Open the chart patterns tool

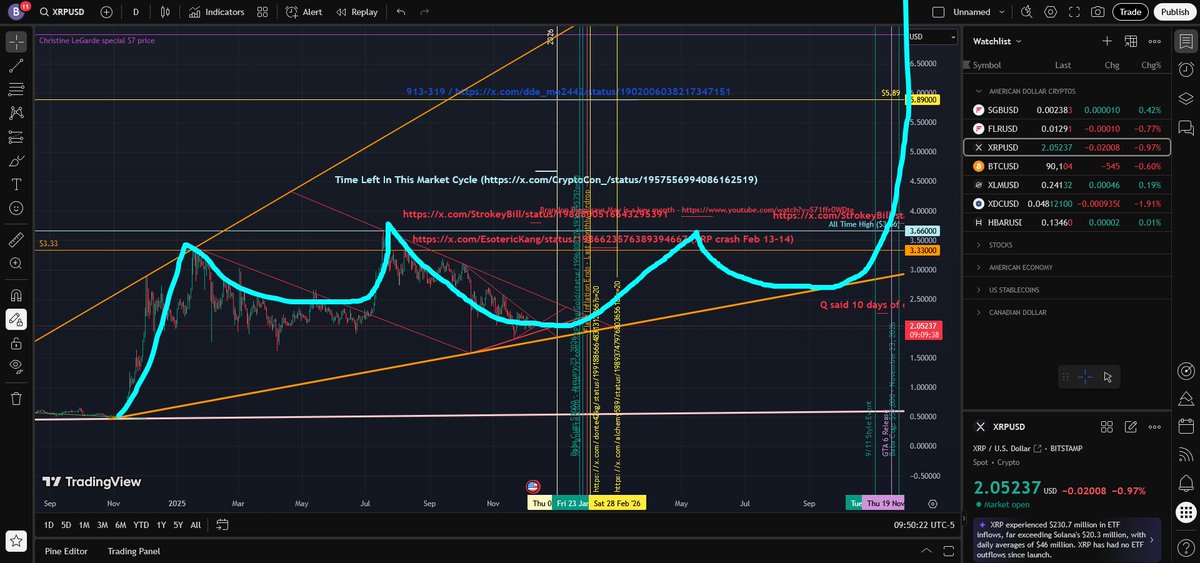16,113
